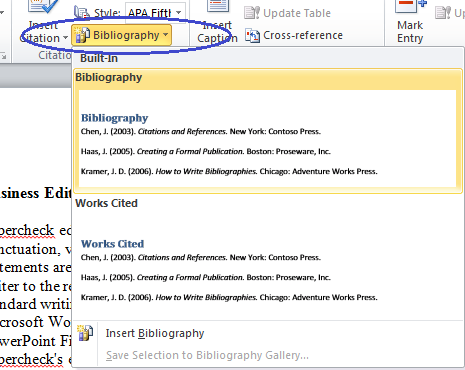Click the Update Table text button
Image resolution: width=465 pixels, height=370 pixels.
[x=297, y=13]
